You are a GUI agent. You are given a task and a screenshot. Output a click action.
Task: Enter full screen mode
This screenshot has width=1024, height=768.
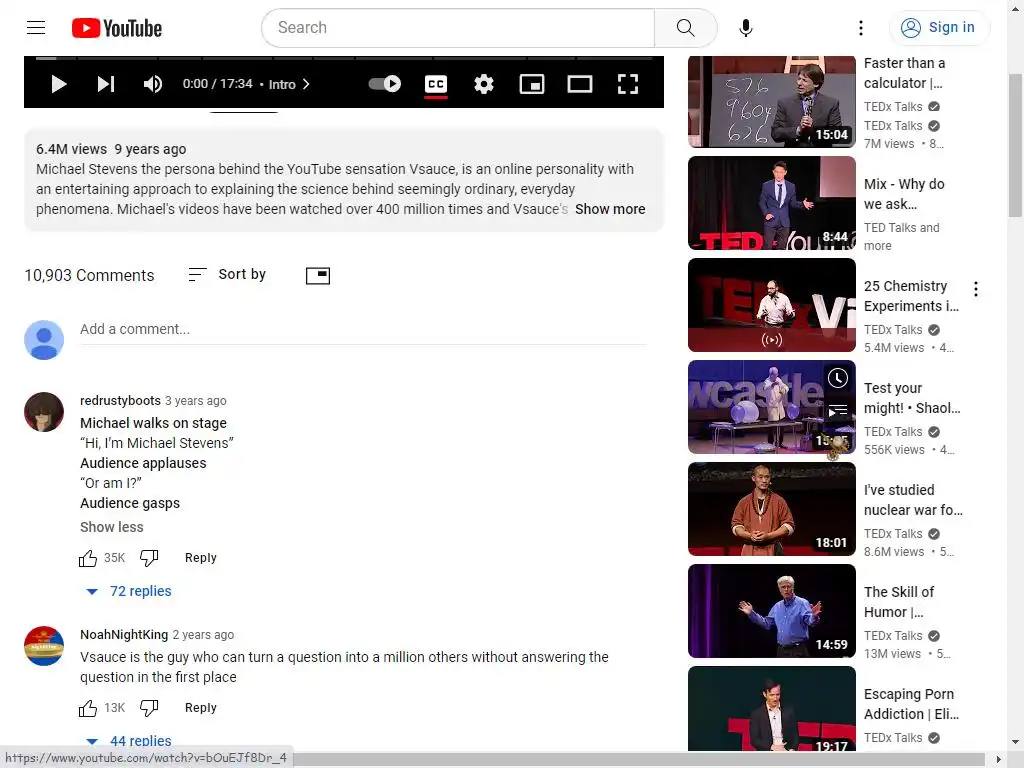[x=628, y=84]
